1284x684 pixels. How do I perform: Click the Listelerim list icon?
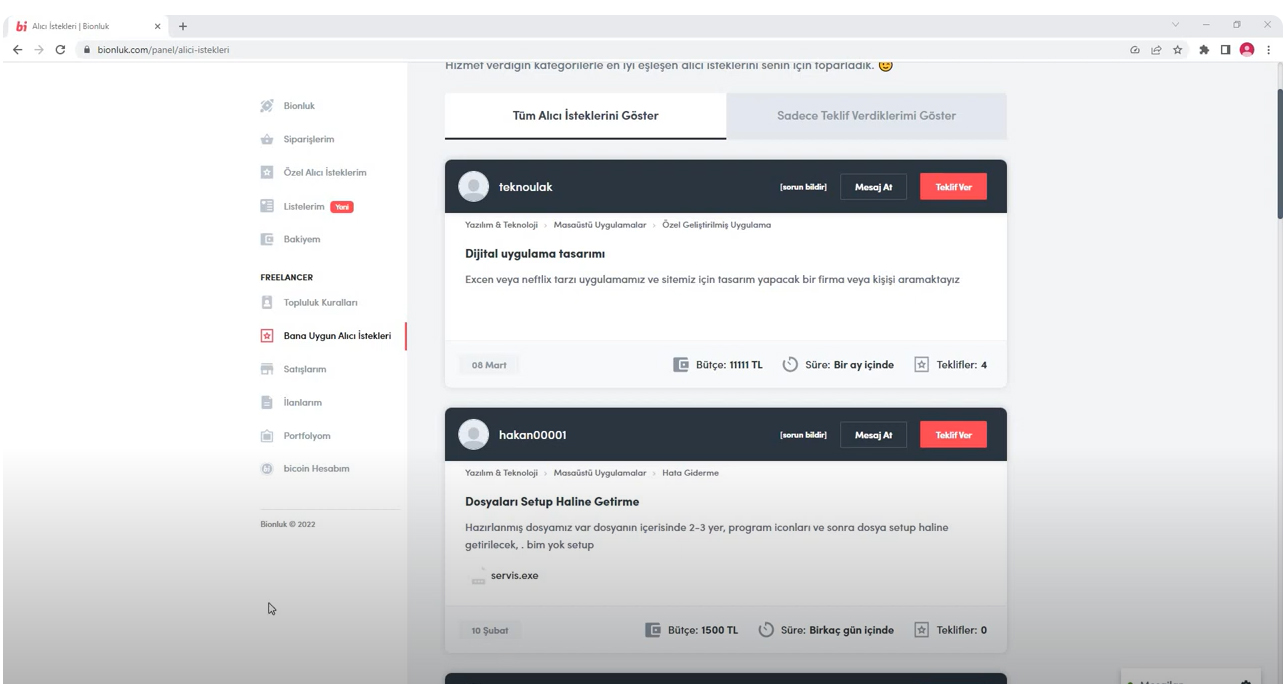click(267, 207)
